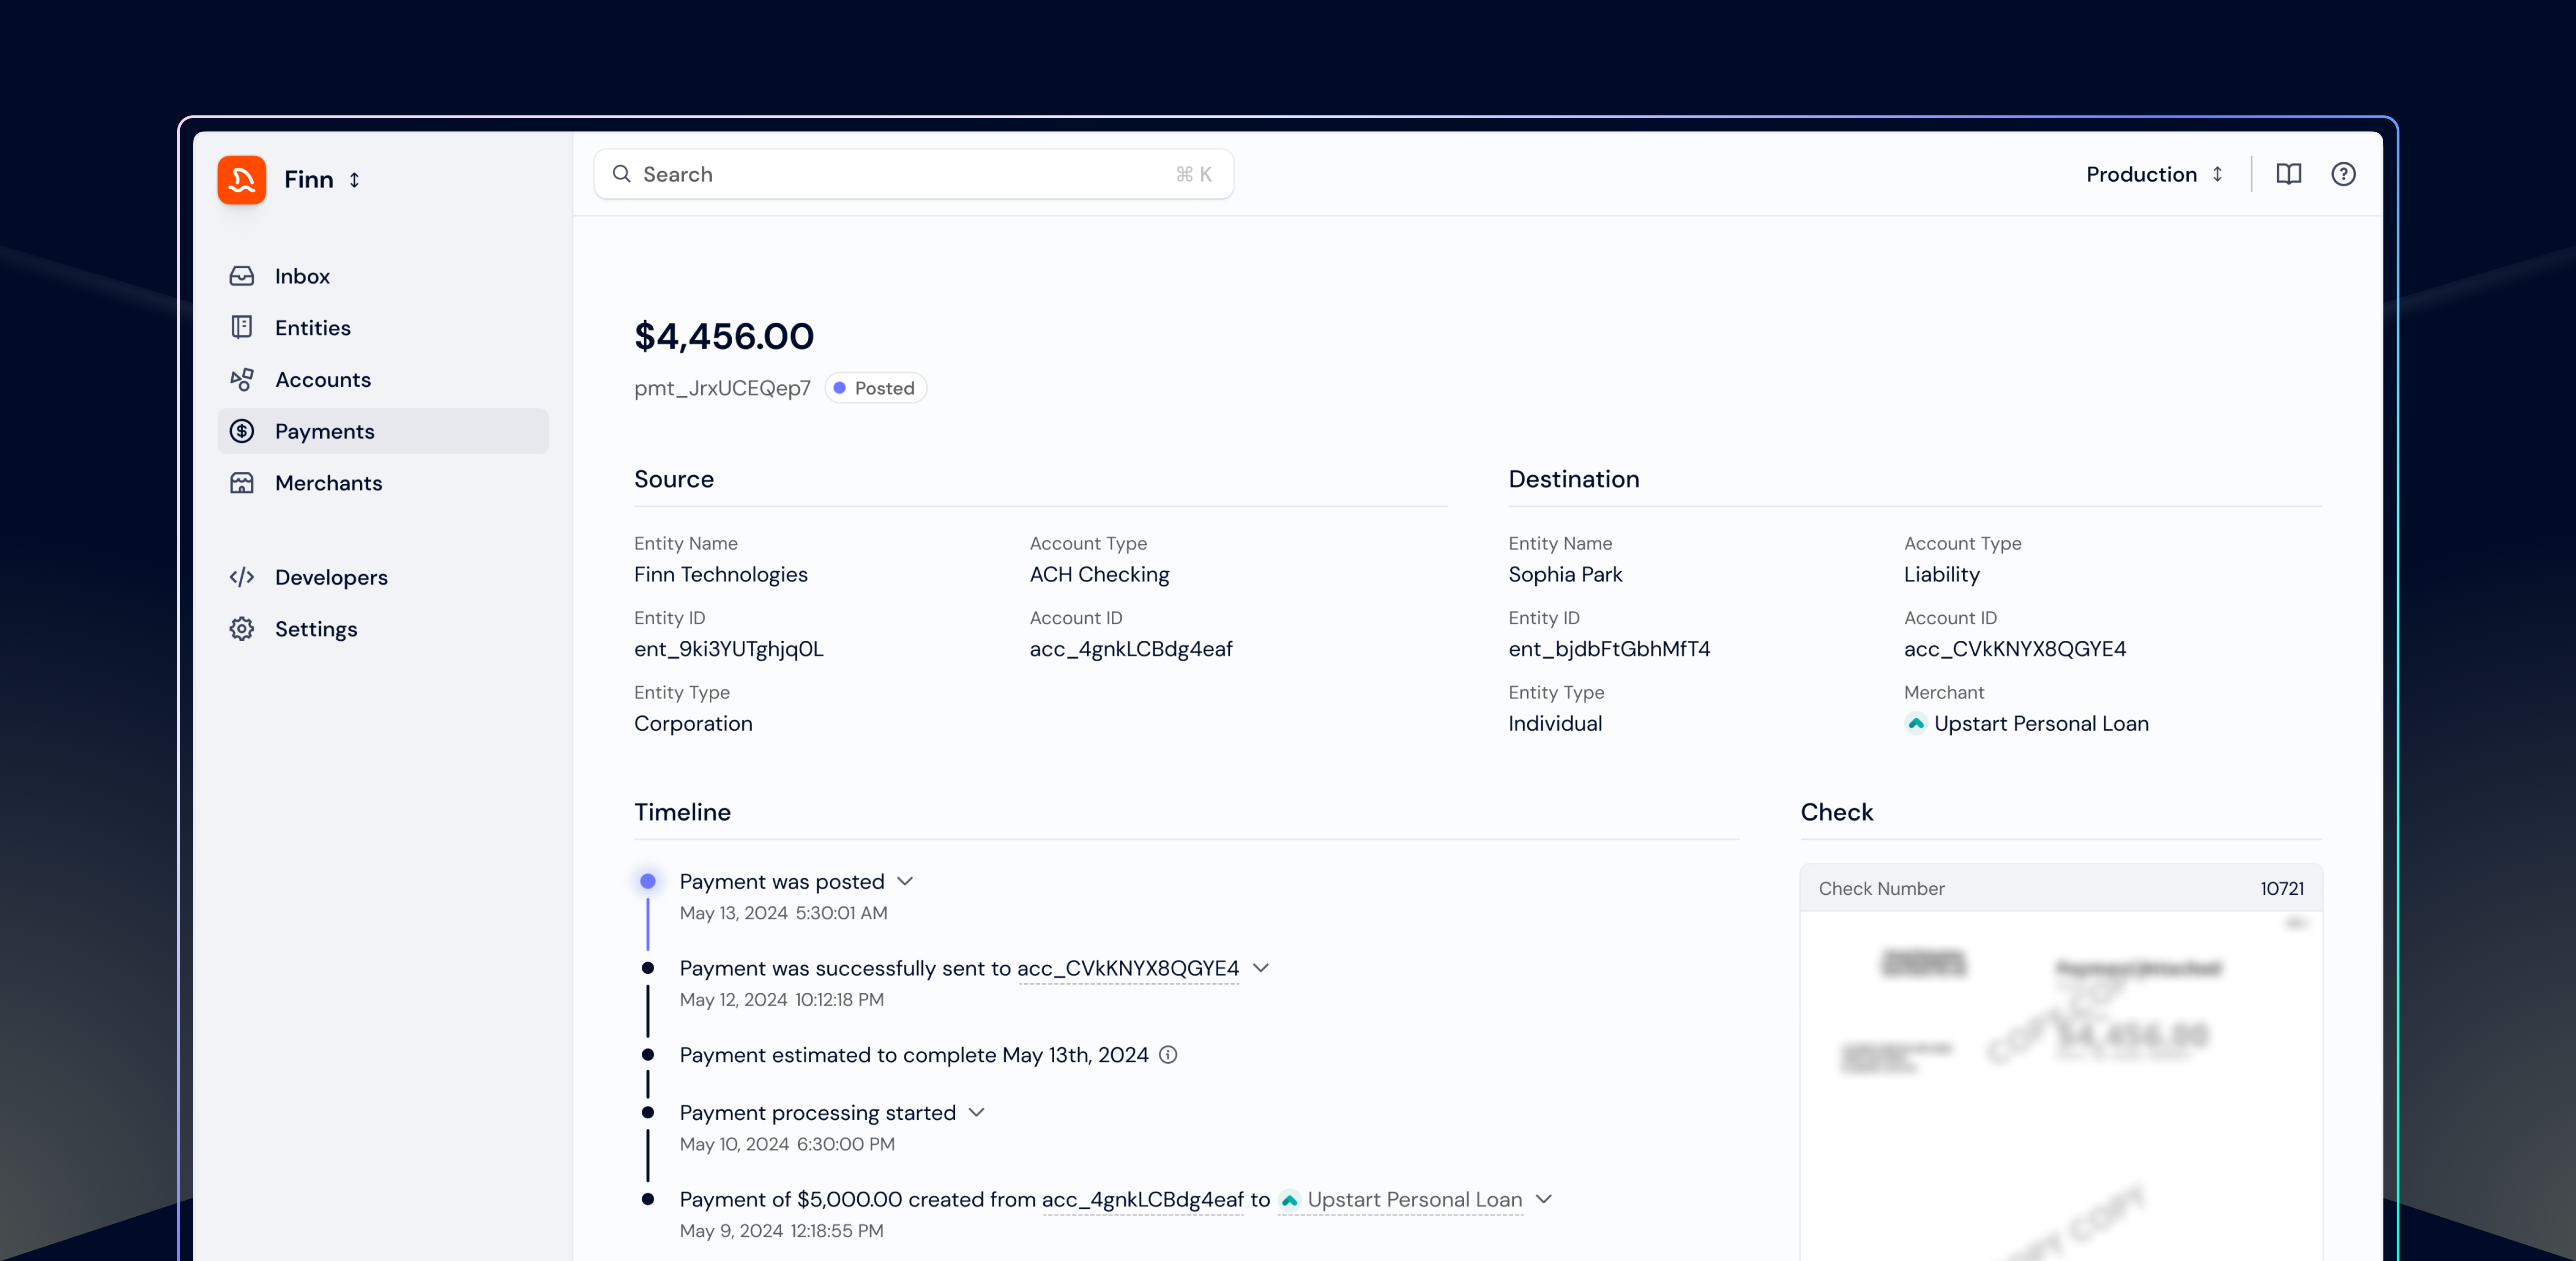The height and width of the screenshot is (1261, 2576).
Task: Select payment ID pmt_JrxUCEQep7
Action: tap(722, 388)
